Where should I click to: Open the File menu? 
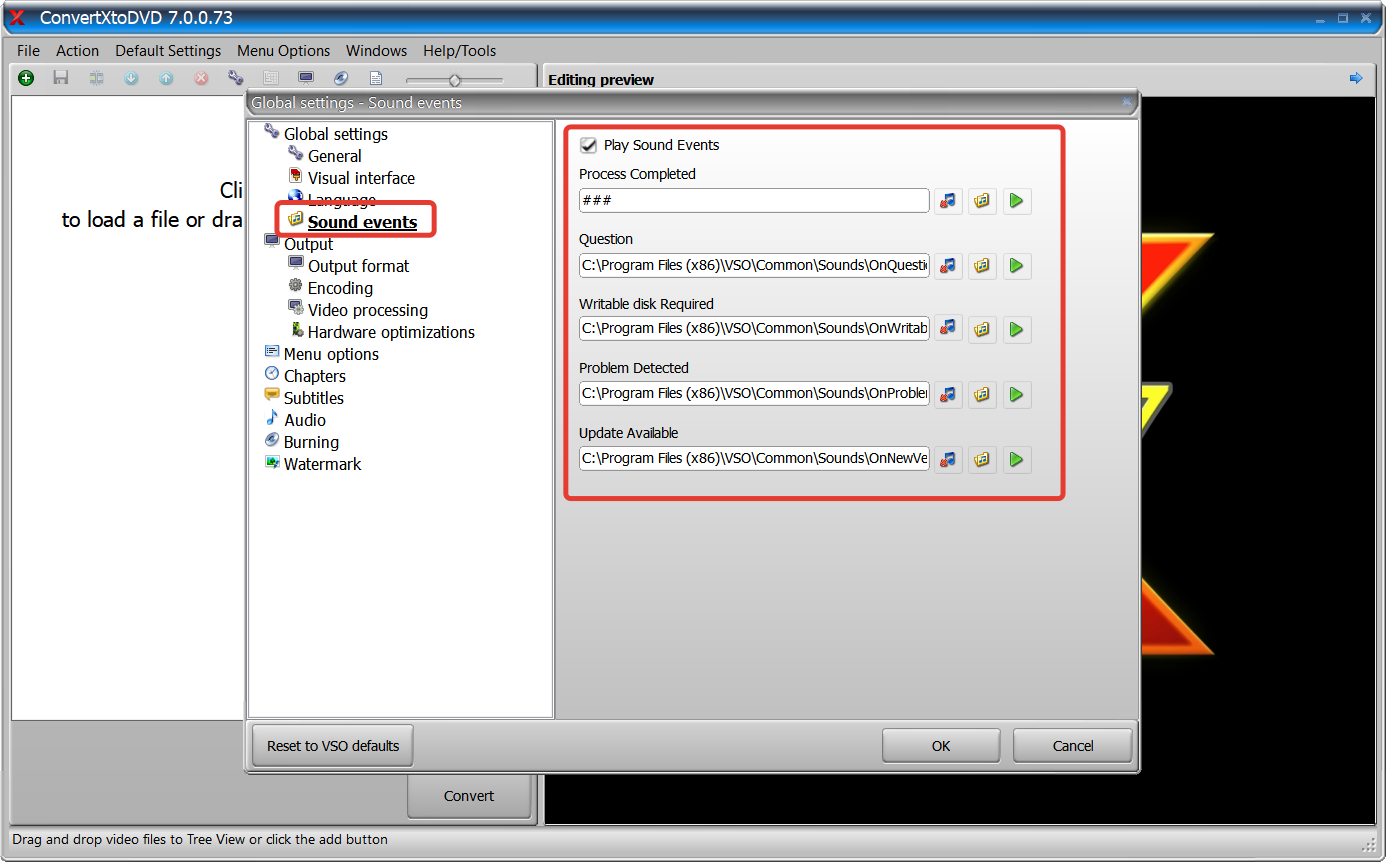point(28,50)
